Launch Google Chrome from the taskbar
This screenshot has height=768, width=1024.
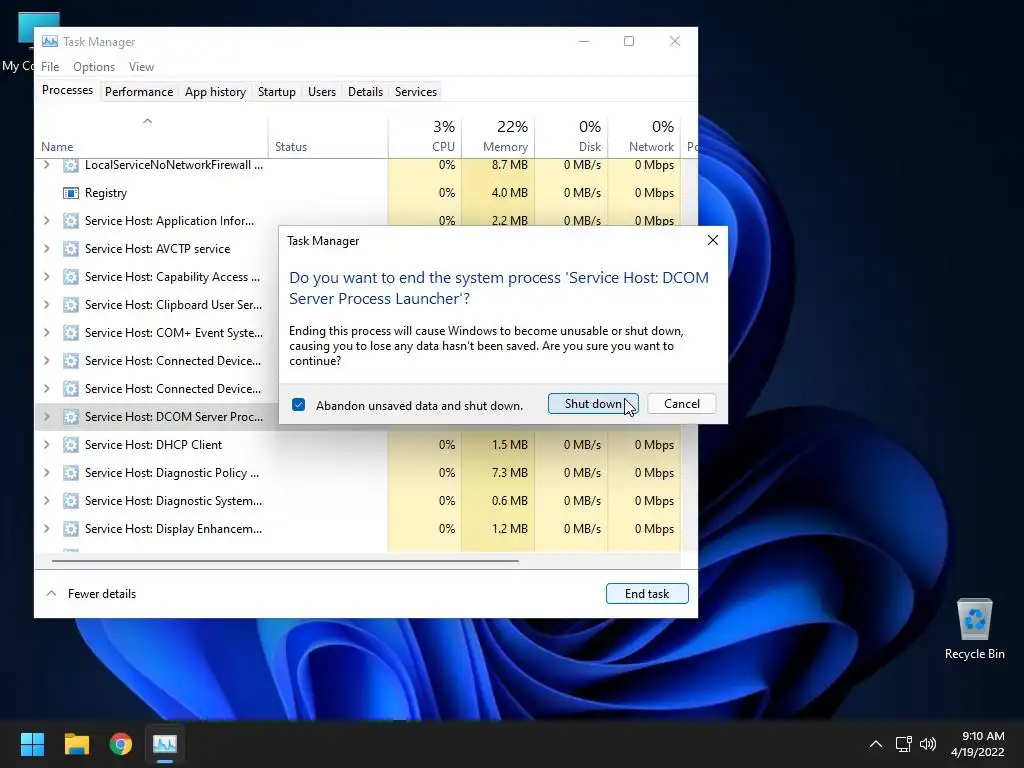pos(121,744)
